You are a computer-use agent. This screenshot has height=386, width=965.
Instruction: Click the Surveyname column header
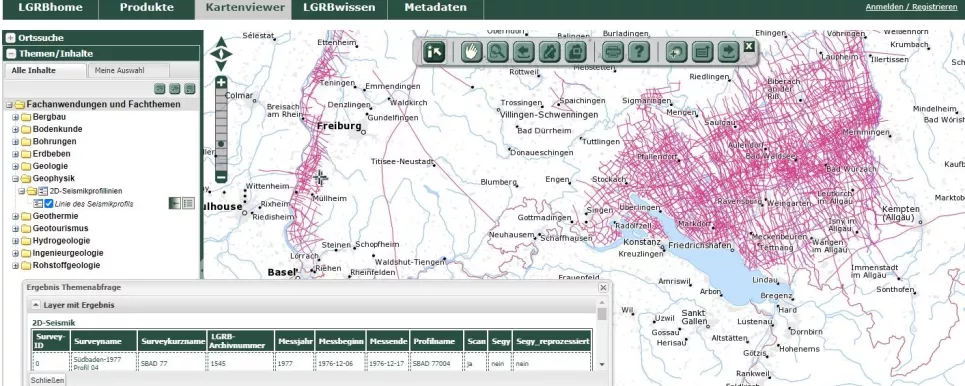(104, 340)
